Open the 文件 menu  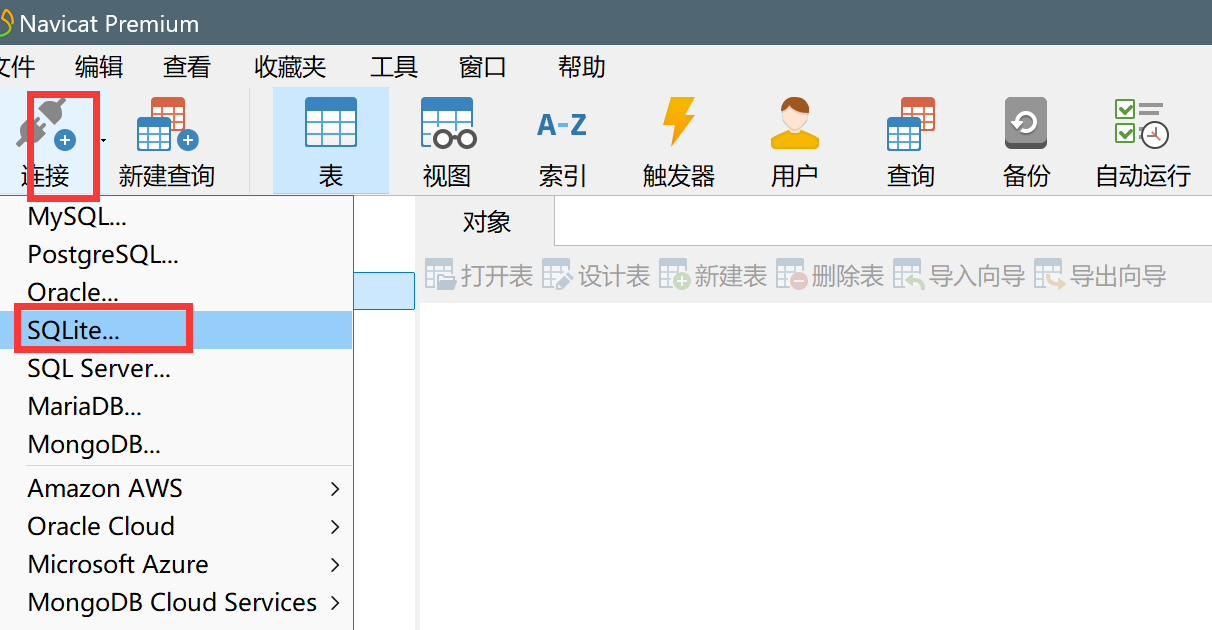coord(16,67)
